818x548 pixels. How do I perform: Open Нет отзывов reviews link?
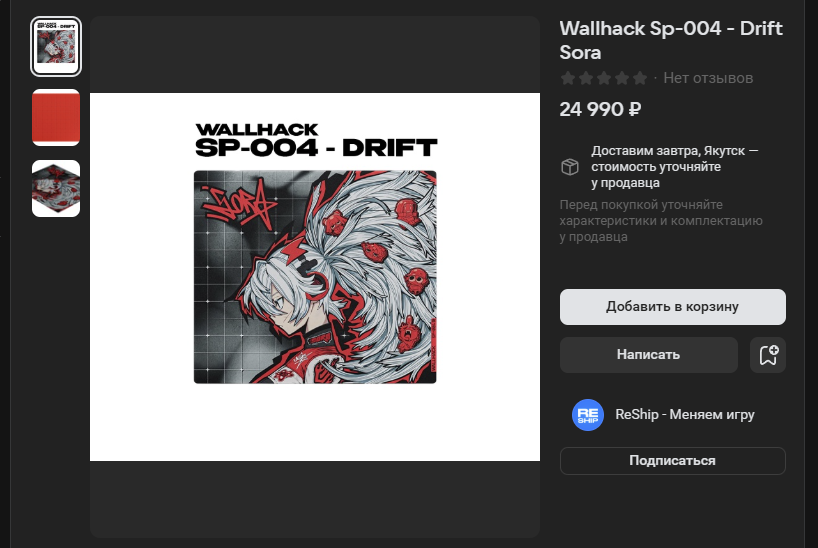pos(708,78)
